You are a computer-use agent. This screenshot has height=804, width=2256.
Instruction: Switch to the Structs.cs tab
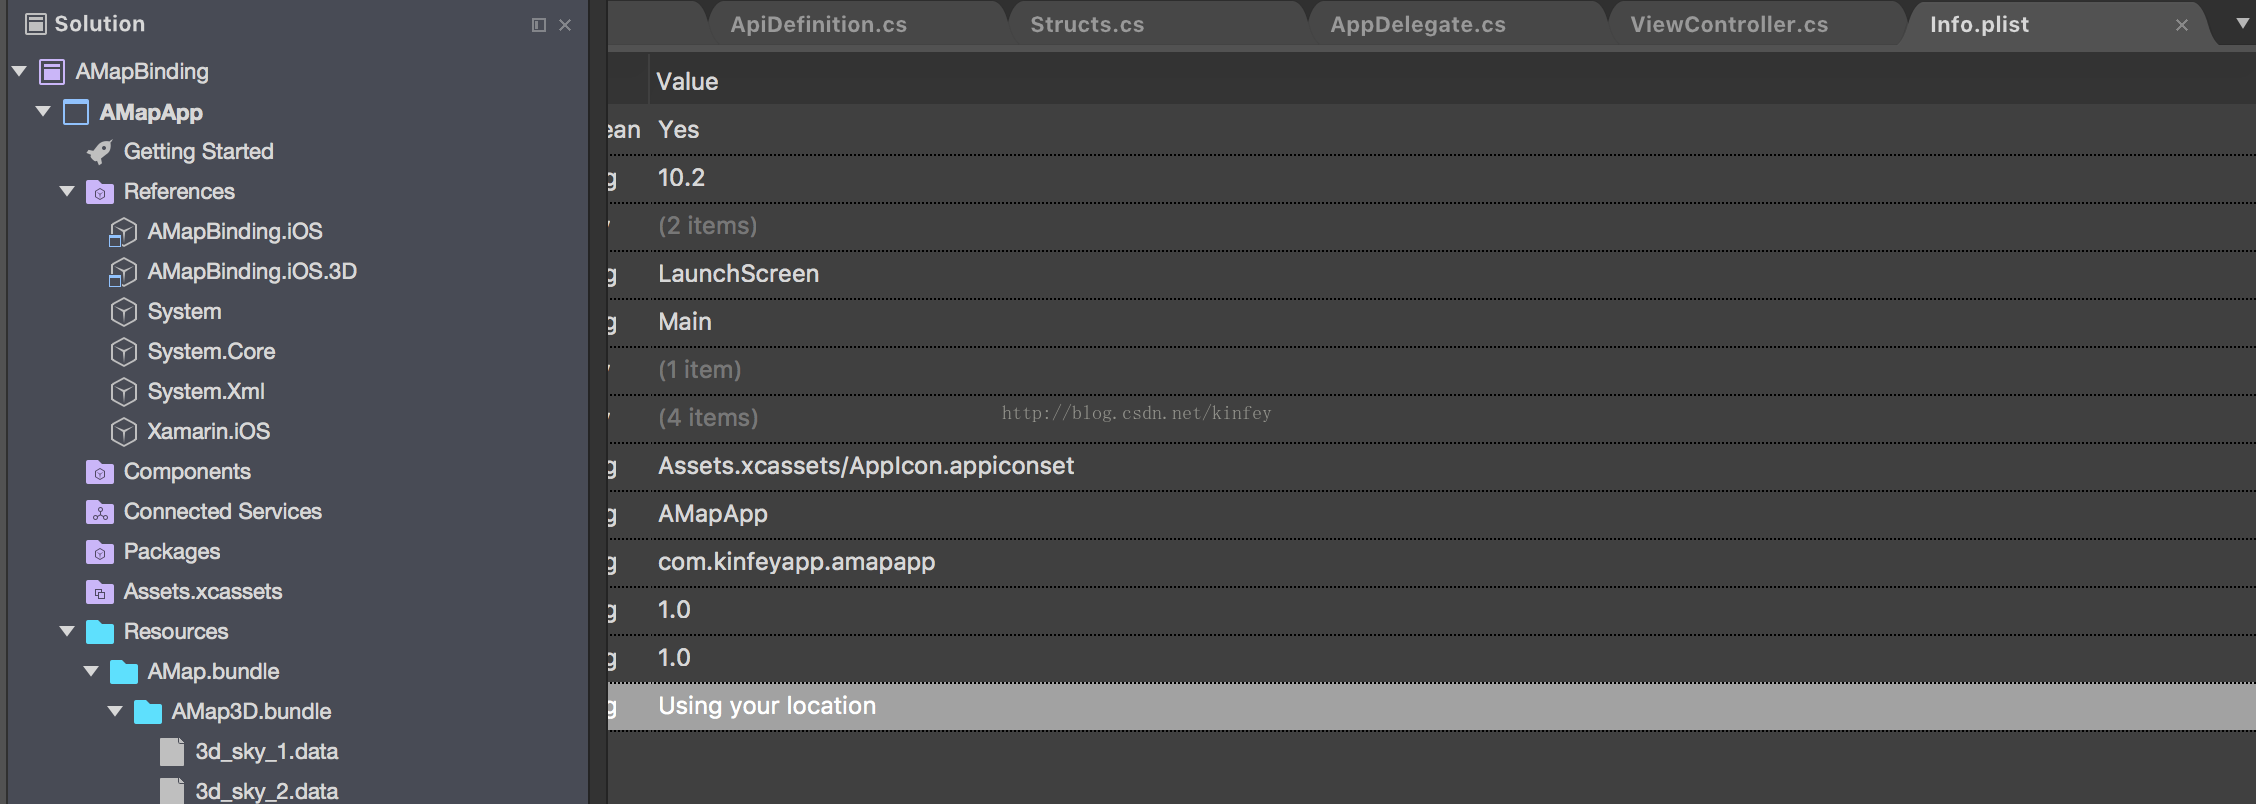coord(1087,25)
